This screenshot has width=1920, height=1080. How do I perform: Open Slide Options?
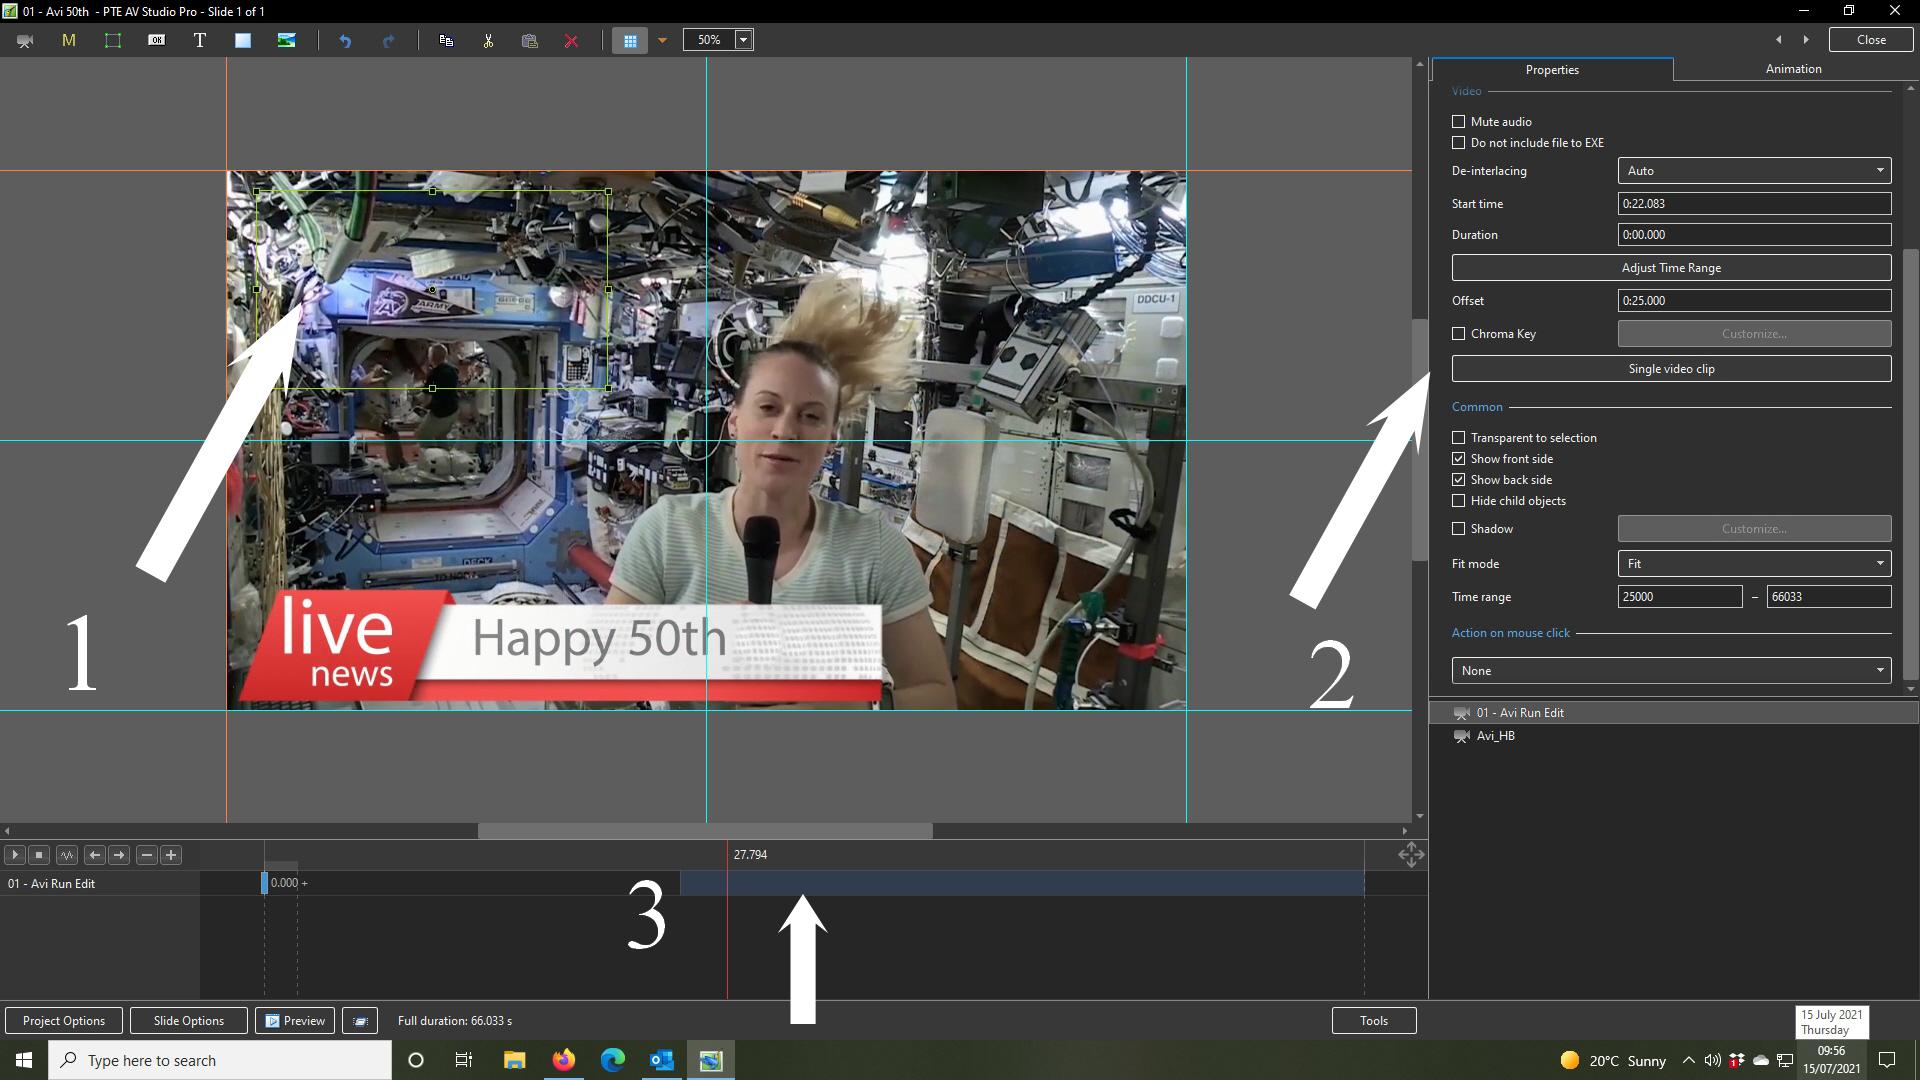coord(189,1020)
